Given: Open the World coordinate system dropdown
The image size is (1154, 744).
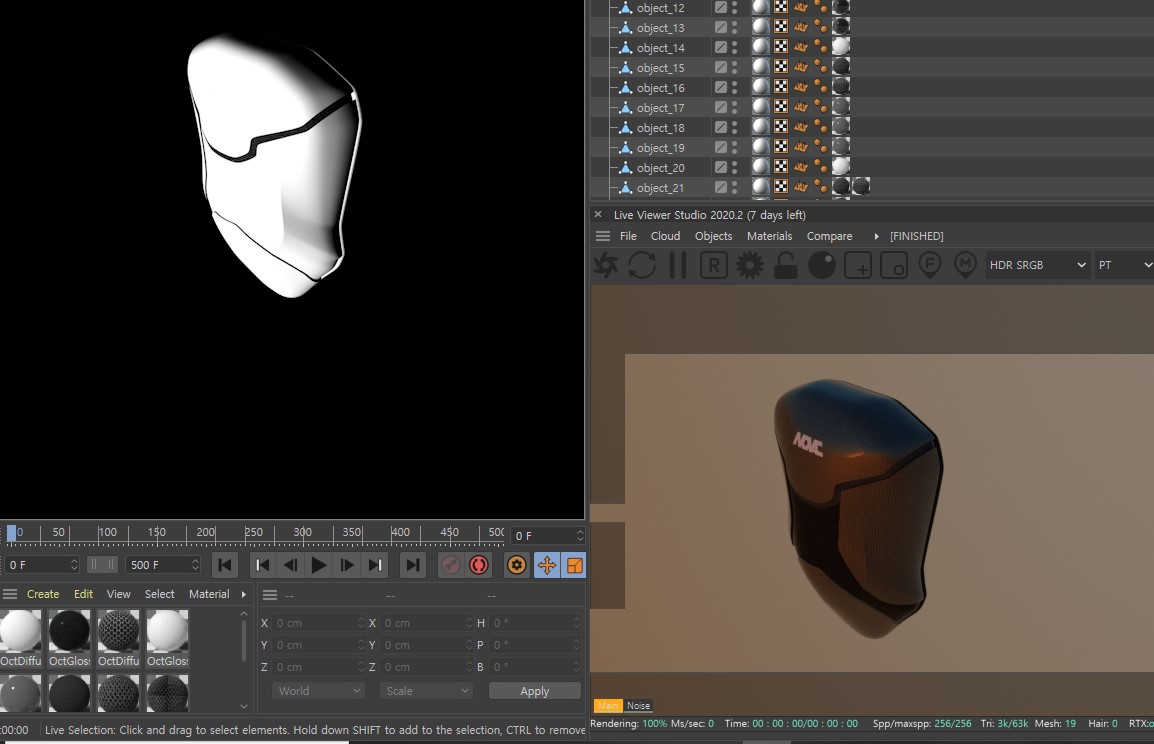Looking at the screenshot, I should pyautogui.click(x=319, y=691).
